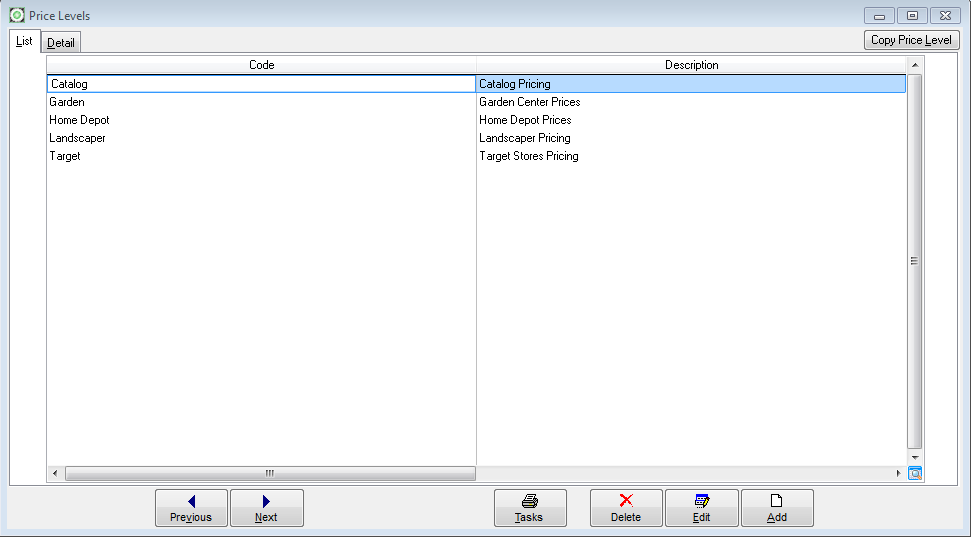Select the Target Stores Pricing row
The width and height of the screenshot is (971, 537).
529,156
